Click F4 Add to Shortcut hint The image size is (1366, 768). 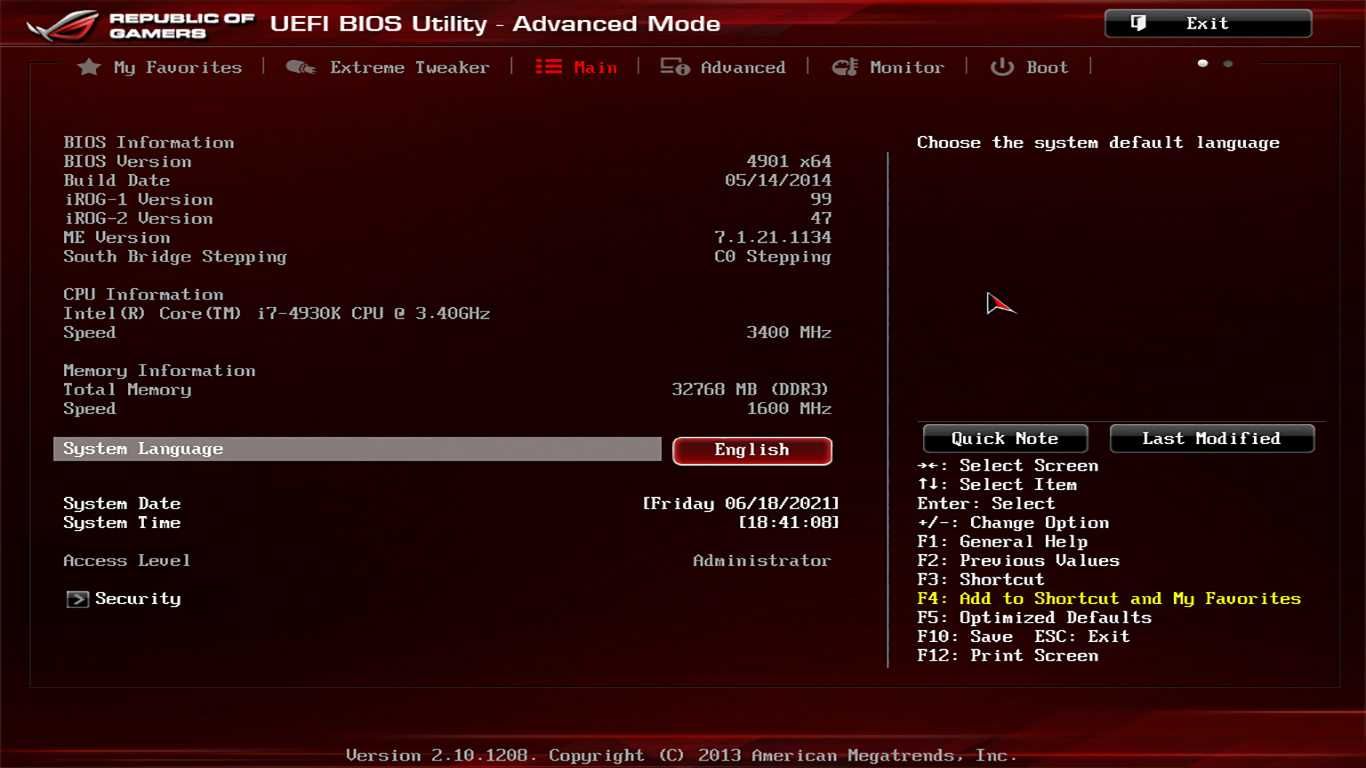(x=1109, y=599)
